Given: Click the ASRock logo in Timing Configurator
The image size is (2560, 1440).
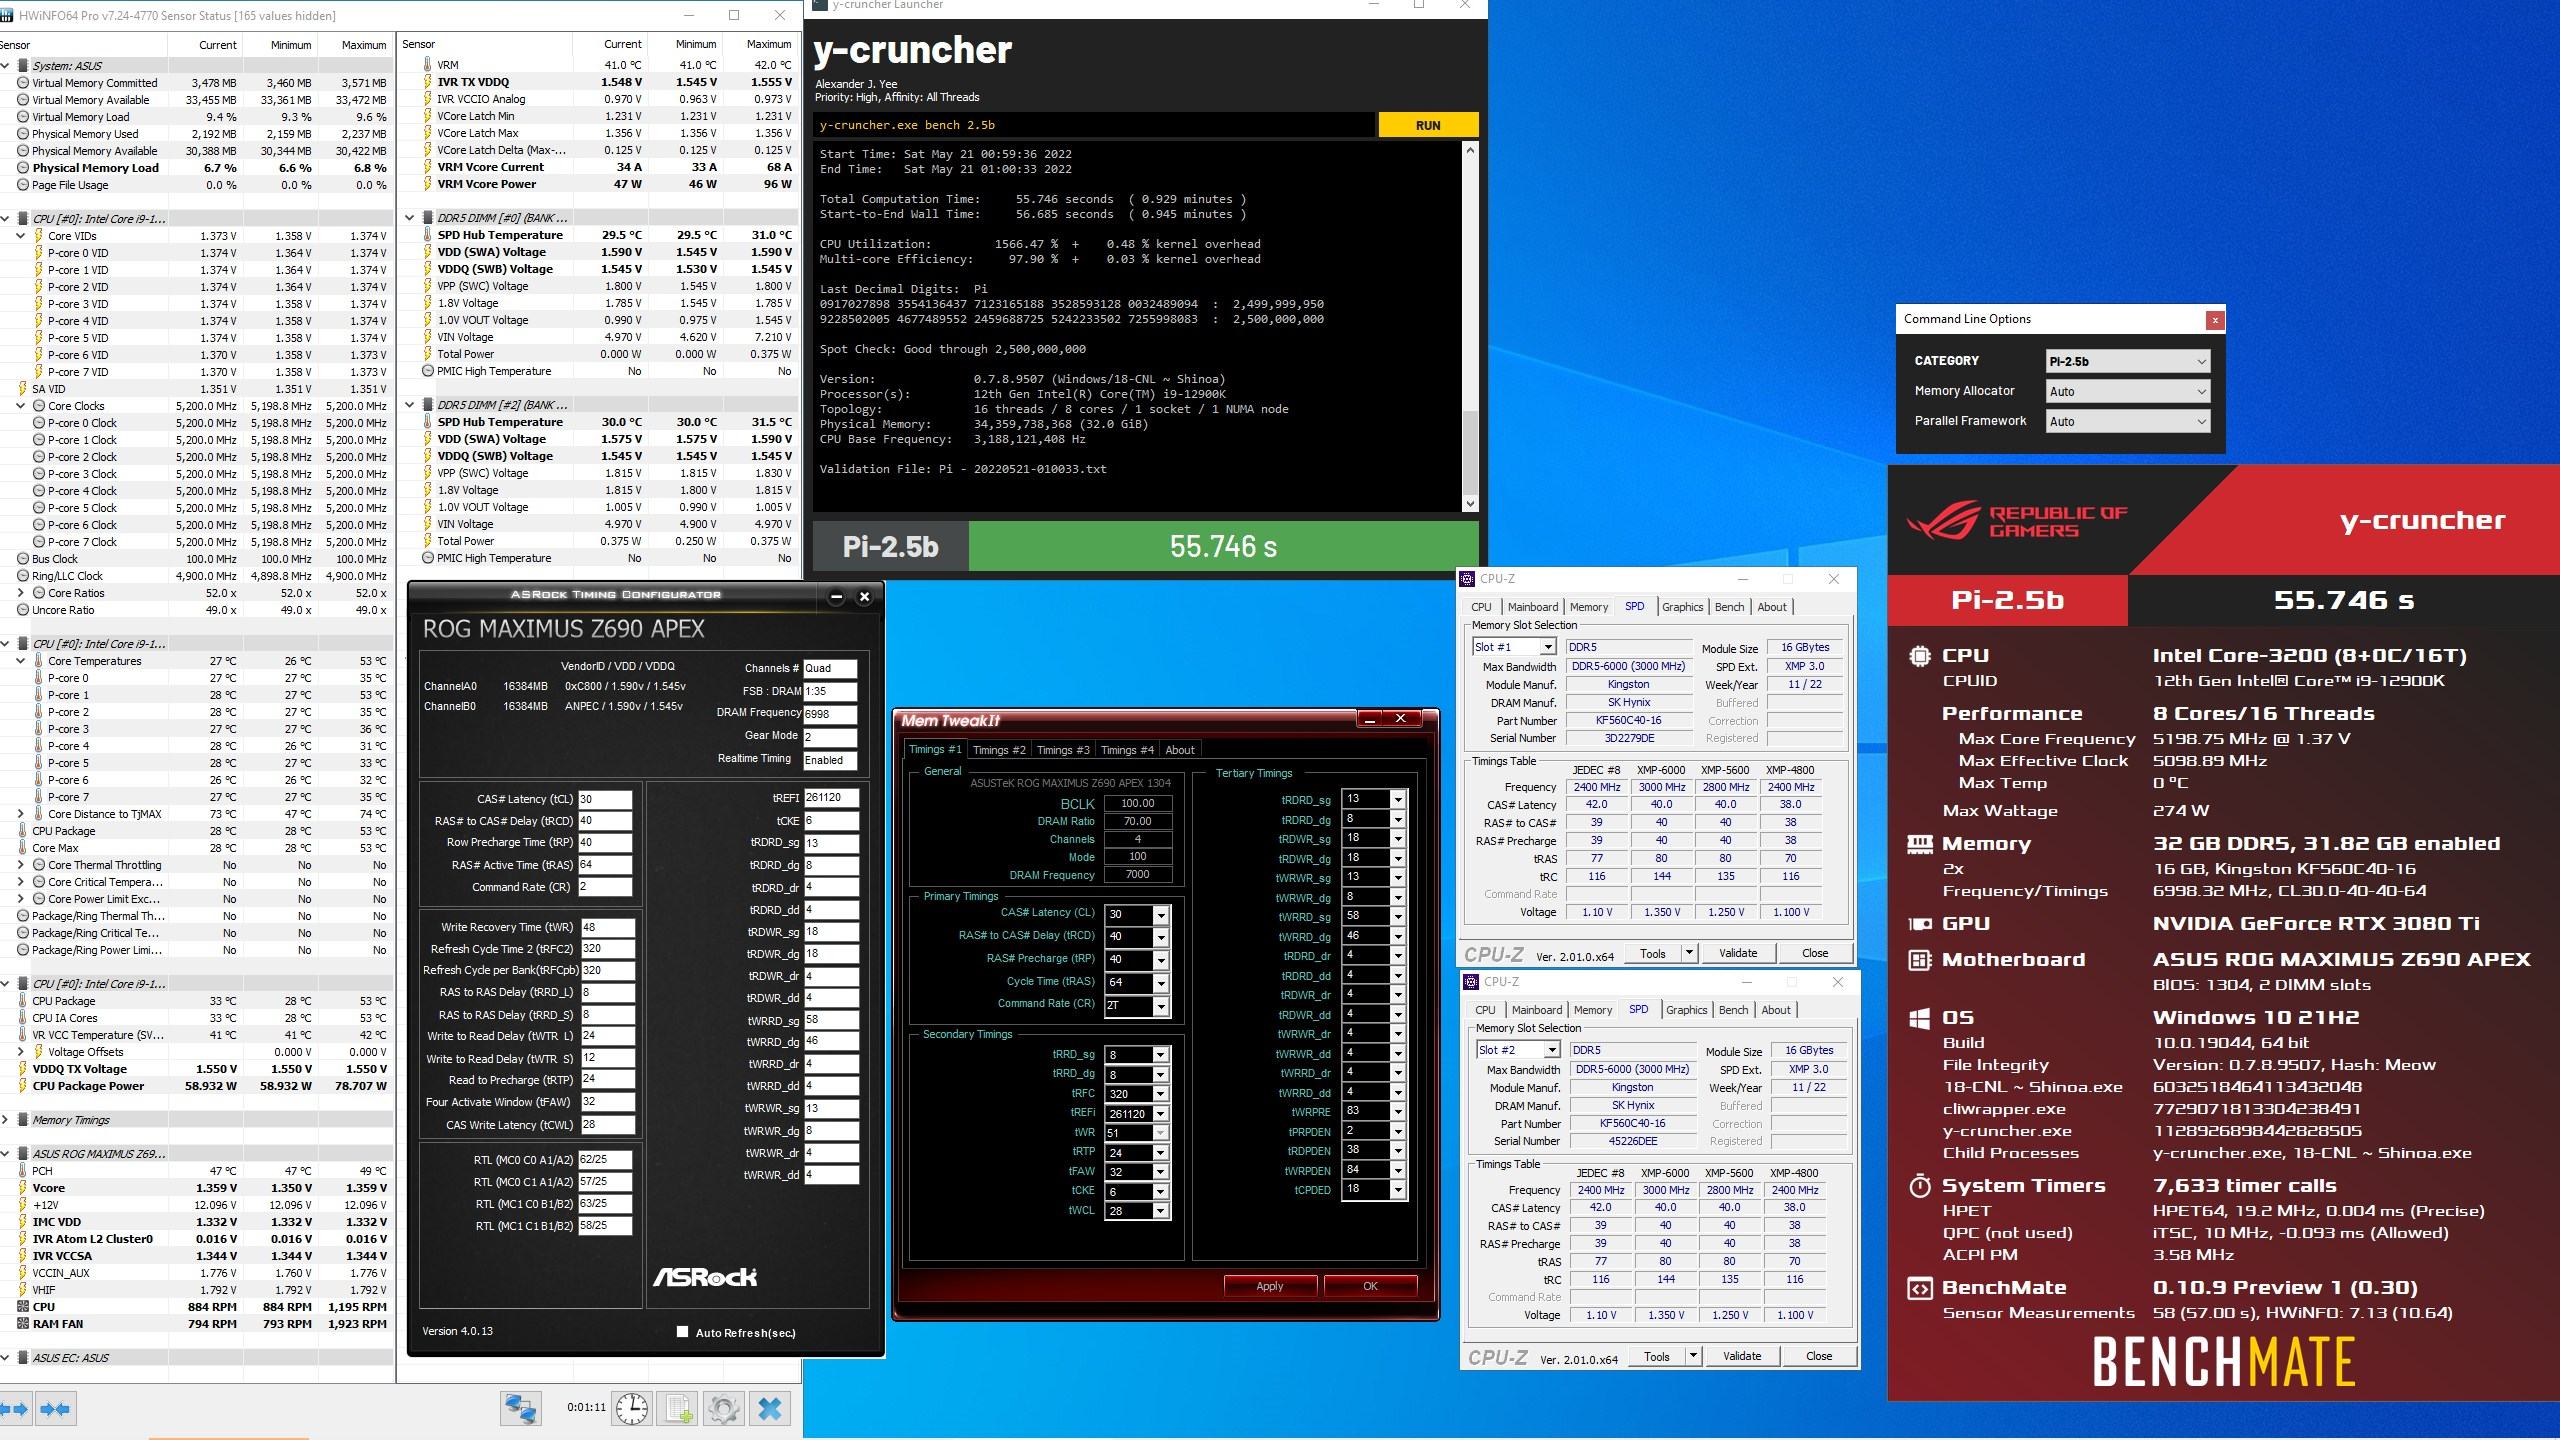Looking at the screenshot, I should (x=705, y=1277).
